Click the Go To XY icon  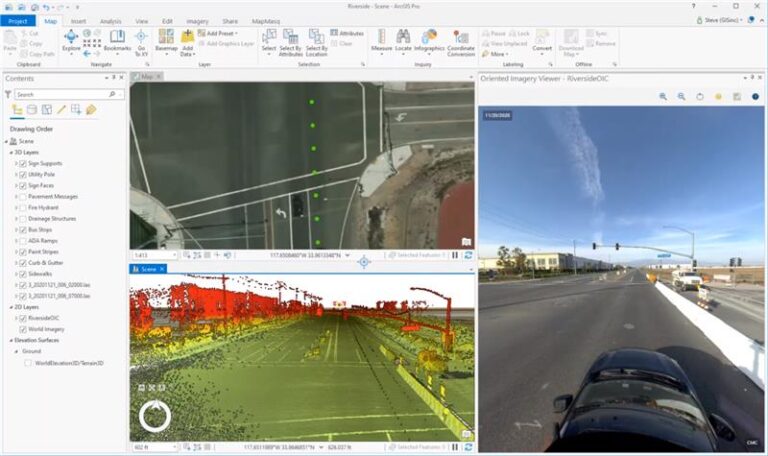tap(141, 40)
